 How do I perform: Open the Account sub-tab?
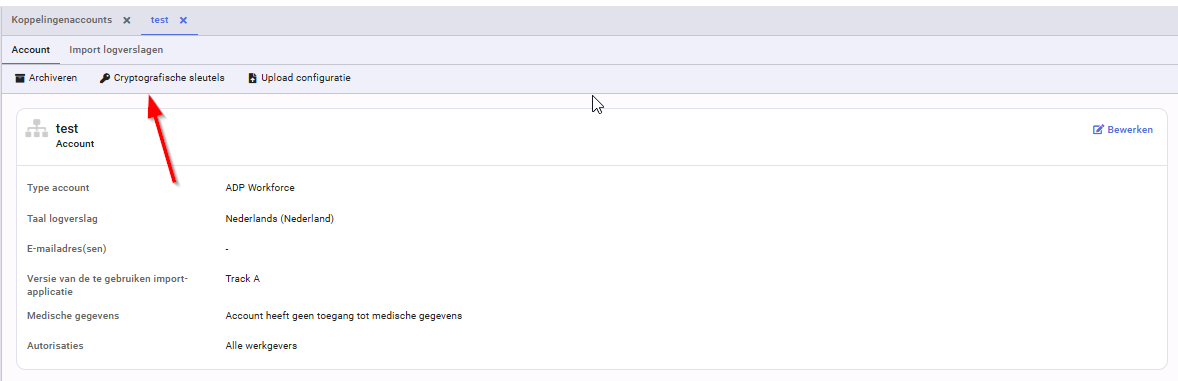[x=31, y=50]
